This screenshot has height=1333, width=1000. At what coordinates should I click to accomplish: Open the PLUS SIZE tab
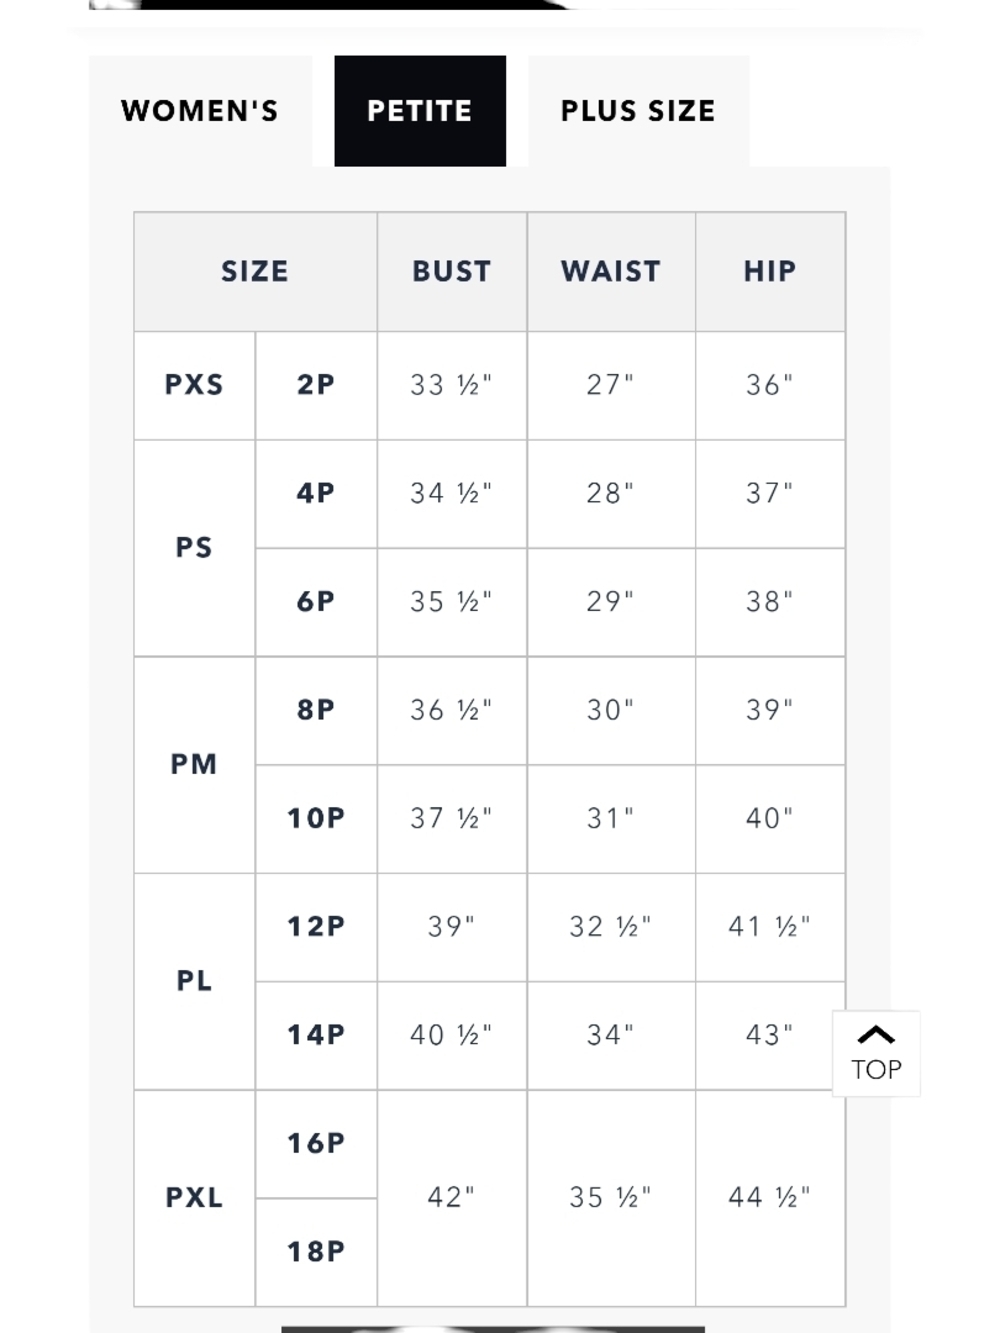coord(638,111)
